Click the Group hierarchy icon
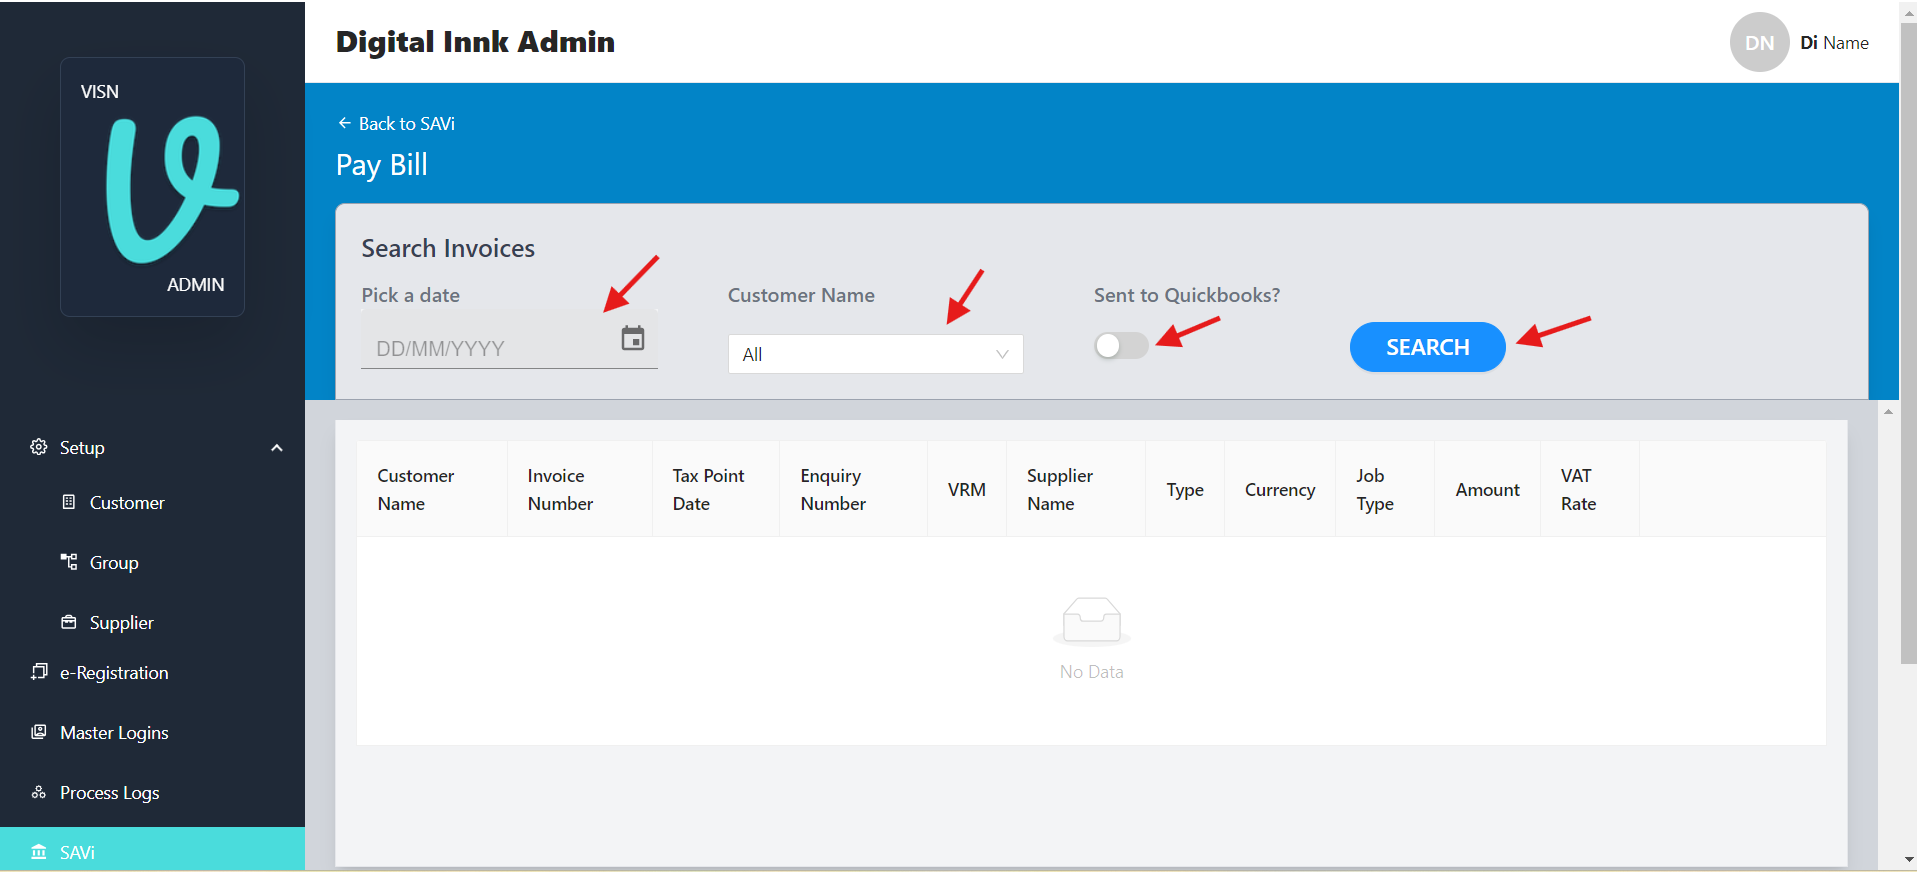 tap(69, 562)
